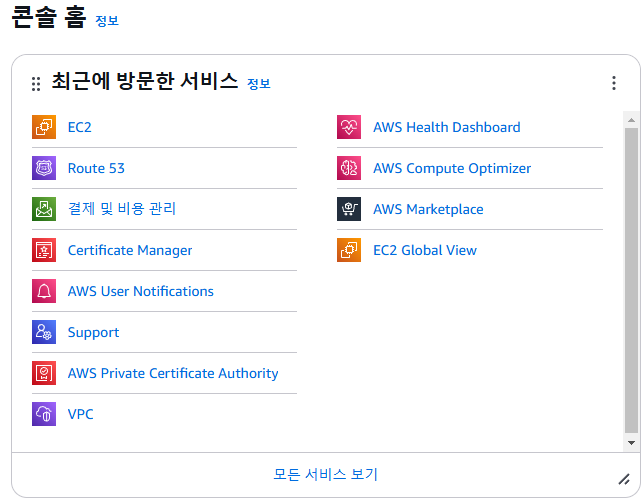
Task: Open the AWS Compute Optimizer link
Action: (x=452, y=168)
